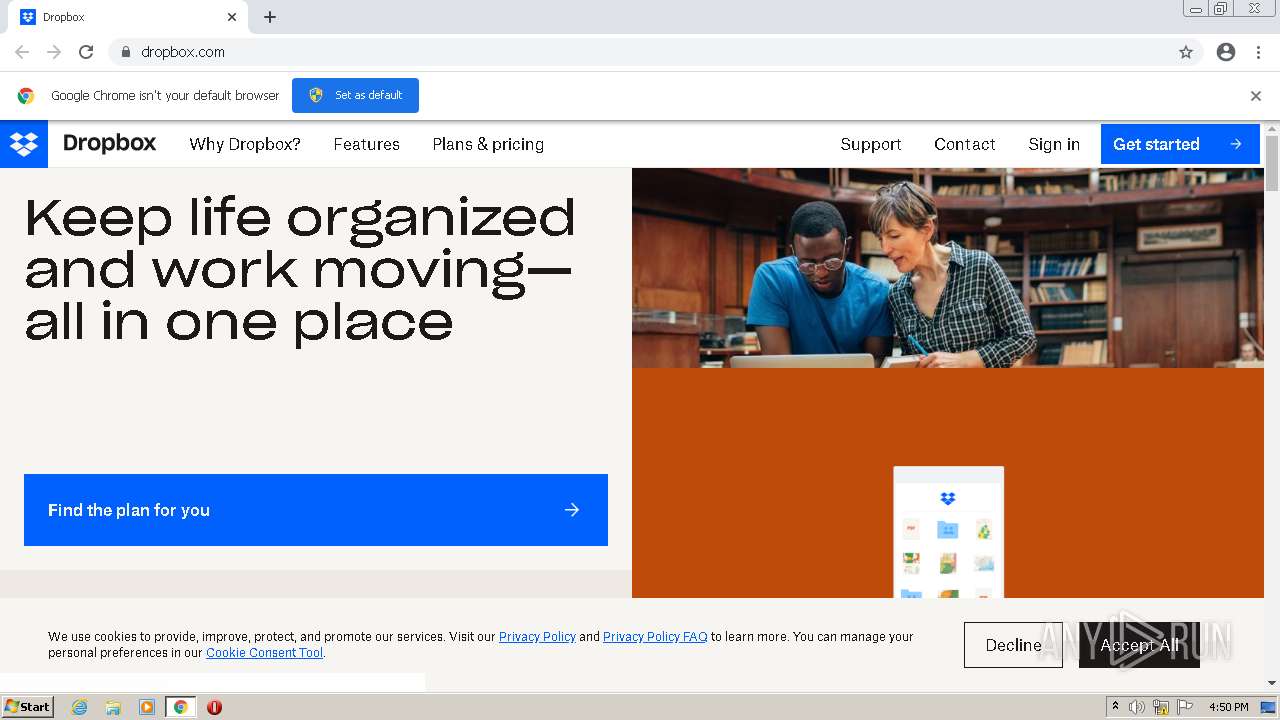Reload the page with the refresh icon

(86, 52)
